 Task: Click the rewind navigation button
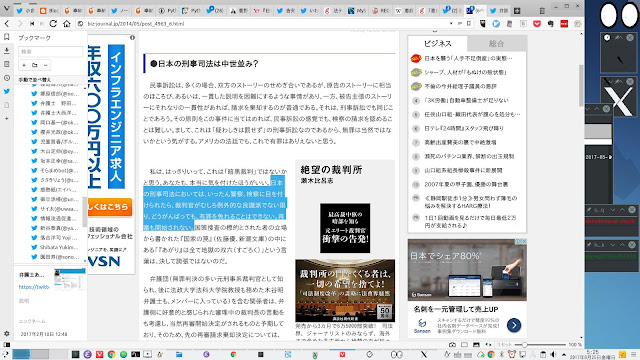click(x=32, y=24)
